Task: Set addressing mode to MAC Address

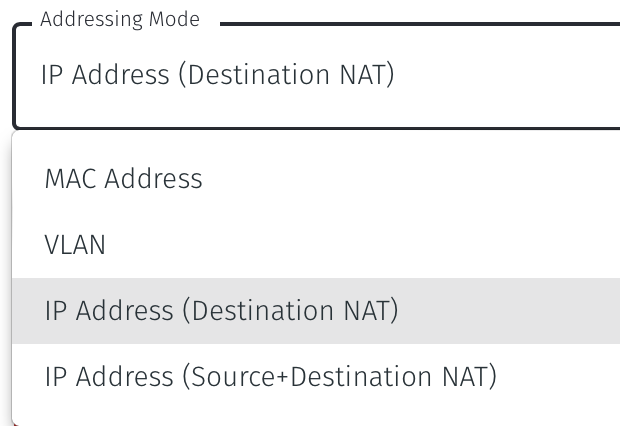Action: 124,179
